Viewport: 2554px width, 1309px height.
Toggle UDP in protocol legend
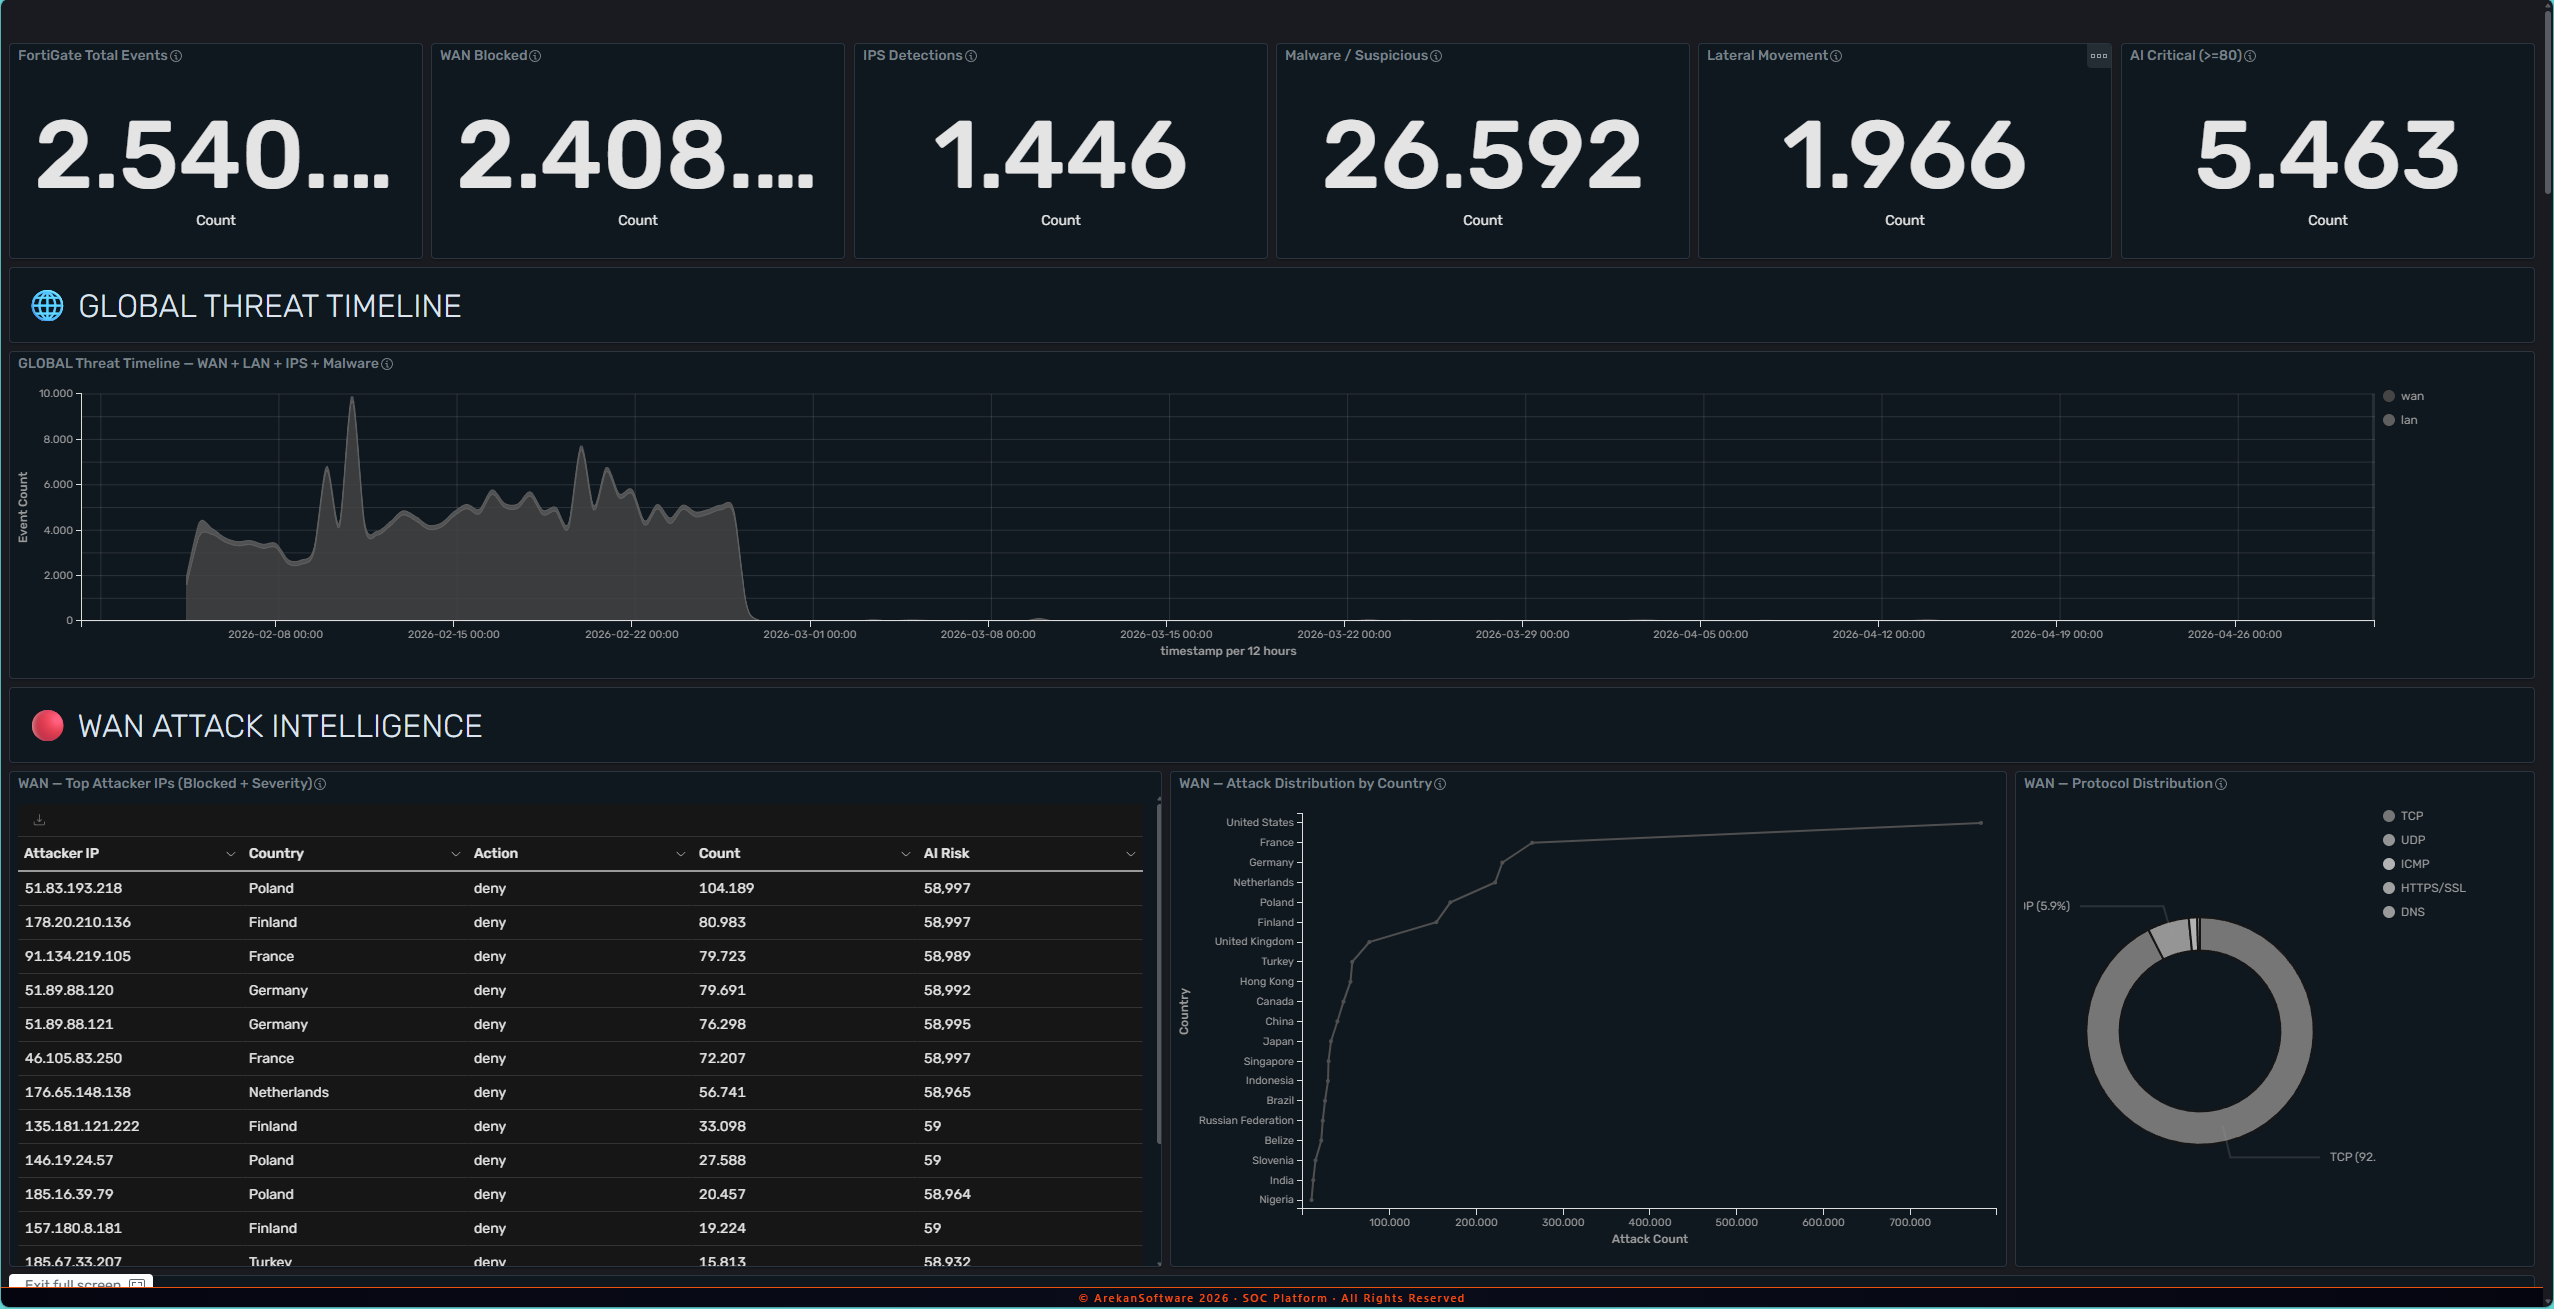(x=2404, y=840)
